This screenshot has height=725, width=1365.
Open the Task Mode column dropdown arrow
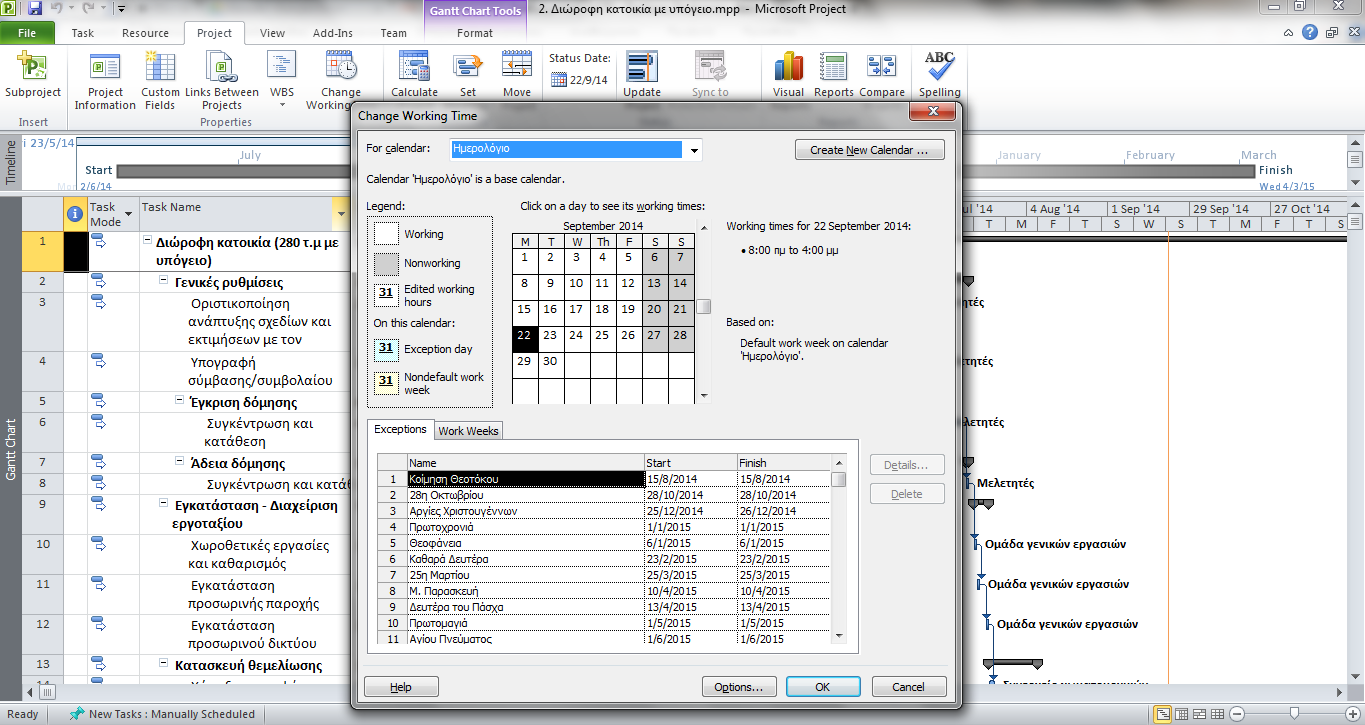point(129,214)
